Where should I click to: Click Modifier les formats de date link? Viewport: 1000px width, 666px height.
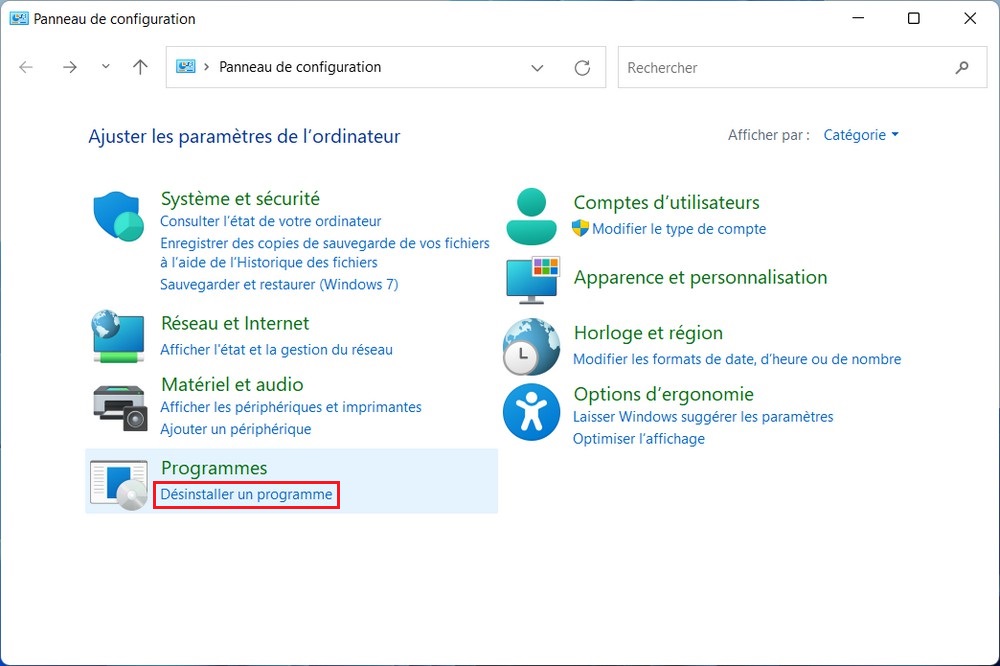tap(737, 359)
